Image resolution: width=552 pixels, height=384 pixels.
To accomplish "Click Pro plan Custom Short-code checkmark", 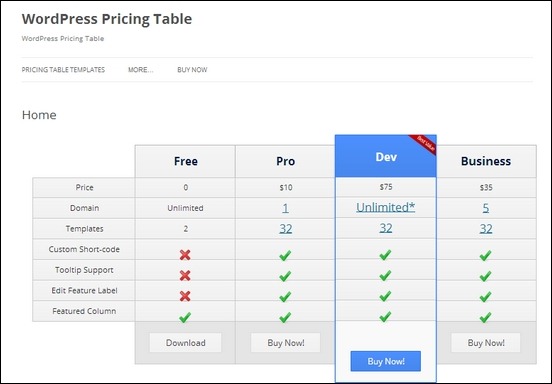I will [x=285, y=255].
